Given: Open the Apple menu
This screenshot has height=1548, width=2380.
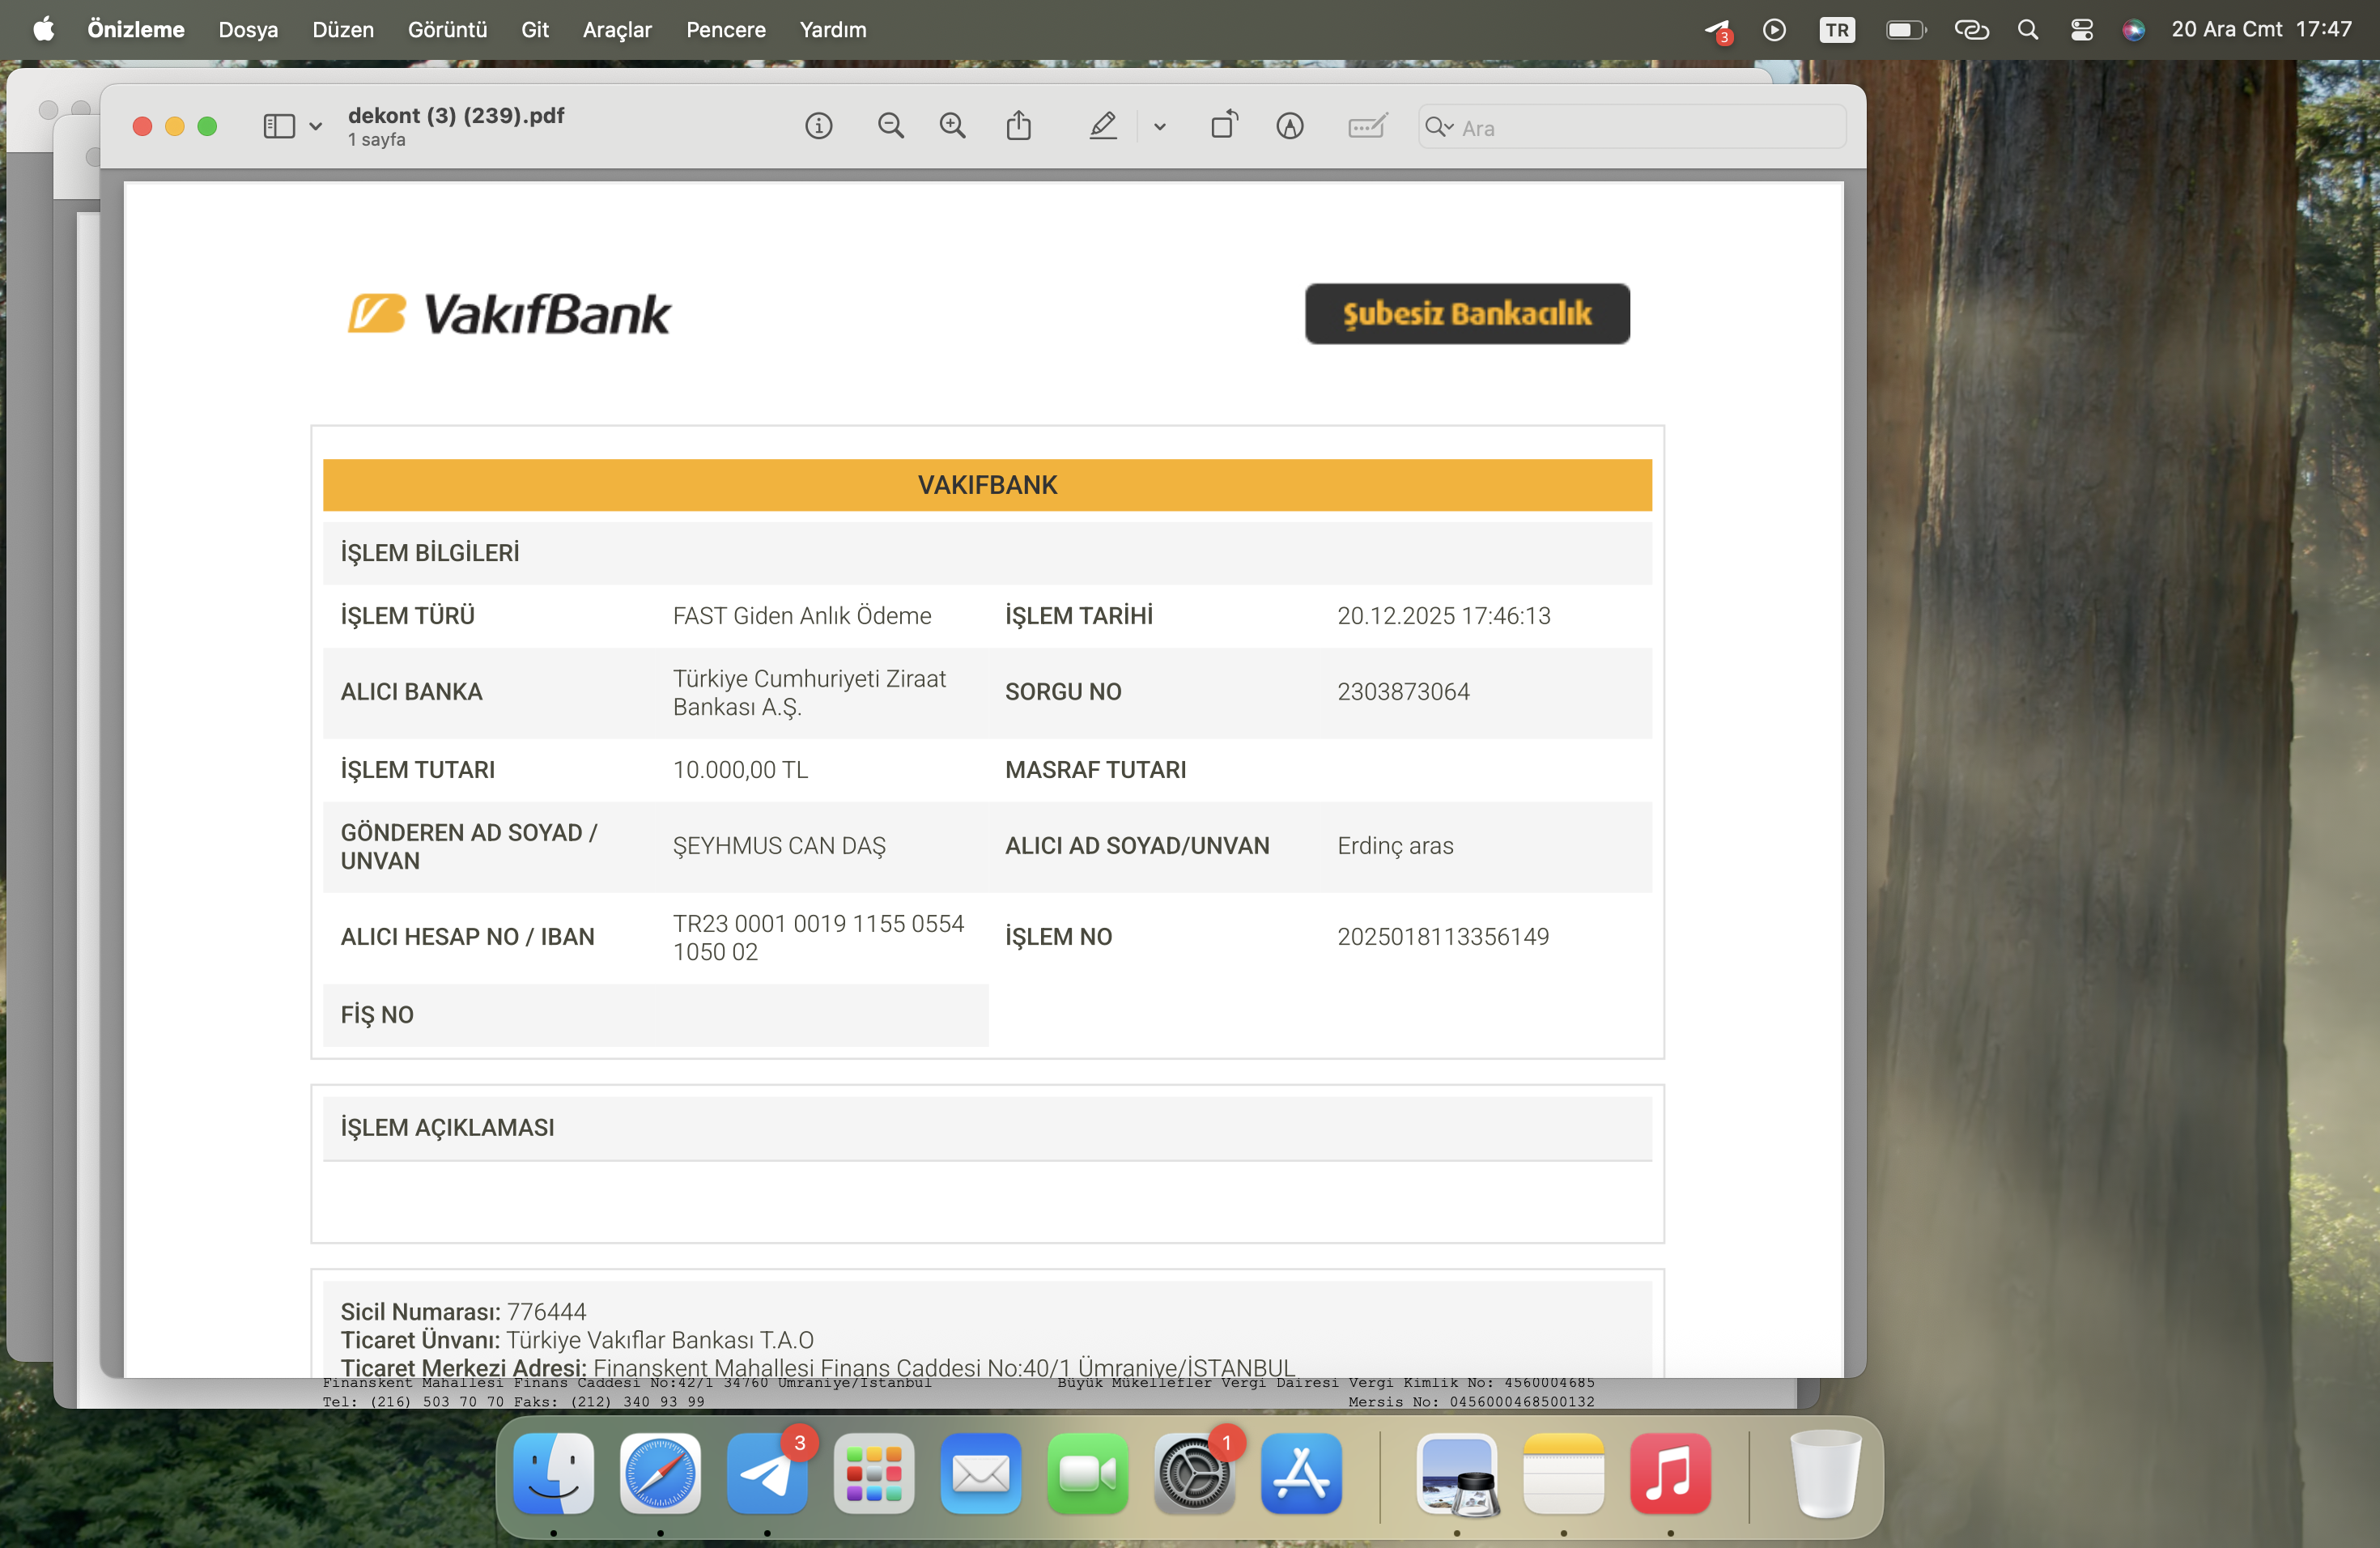Looking at the screenshot, I should tap(44, 29).
